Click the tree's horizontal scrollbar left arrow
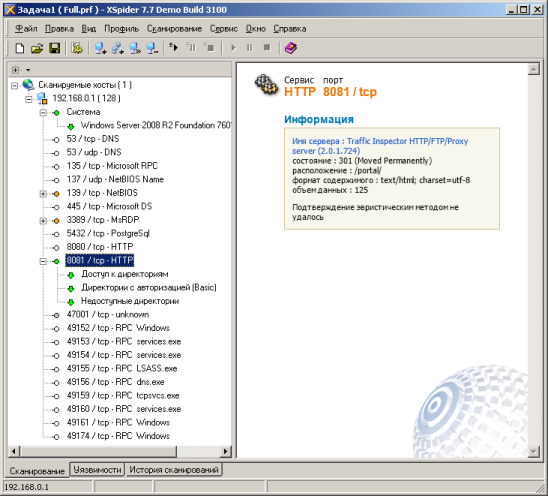 pos(14,451)
